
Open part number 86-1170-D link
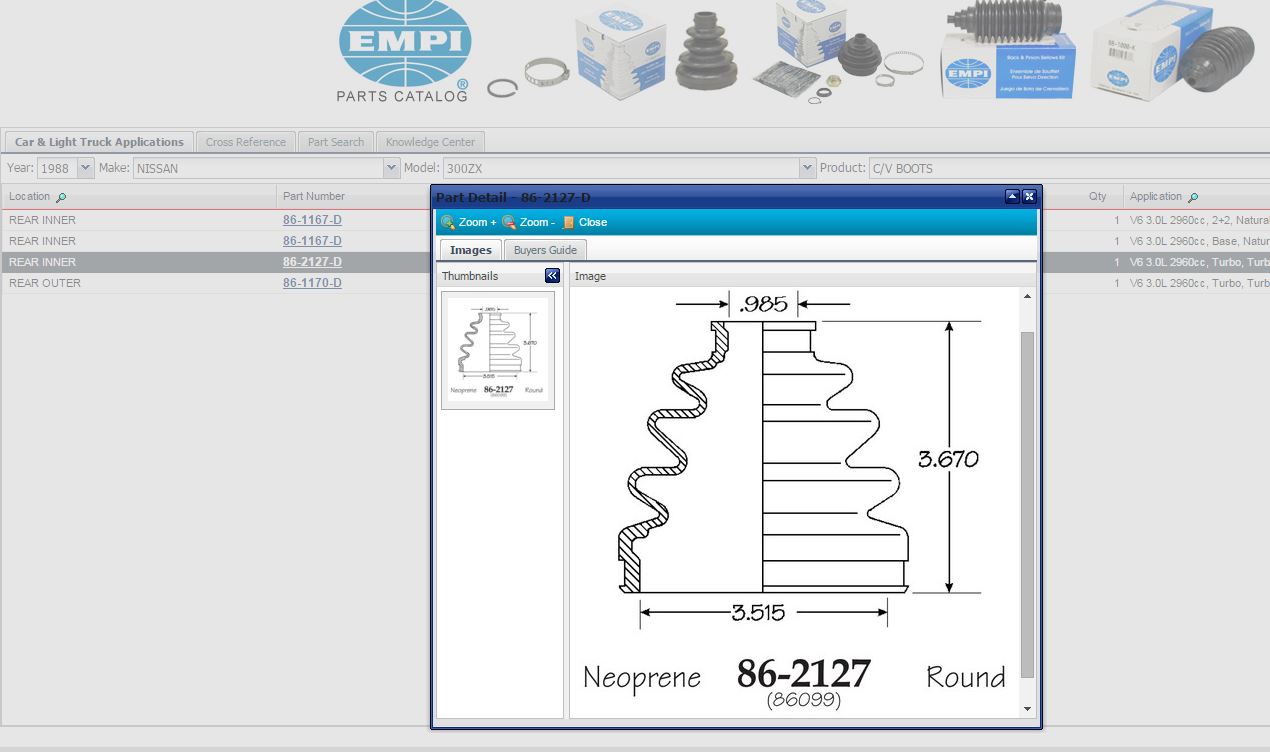pyautogui.click(x=312, y=283)
